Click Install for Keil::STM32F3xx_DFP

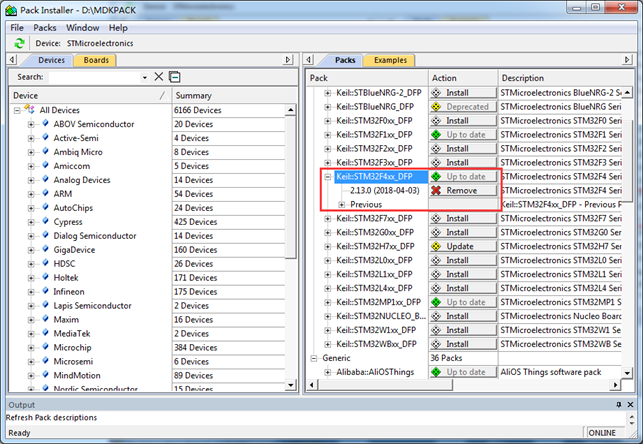463,162
